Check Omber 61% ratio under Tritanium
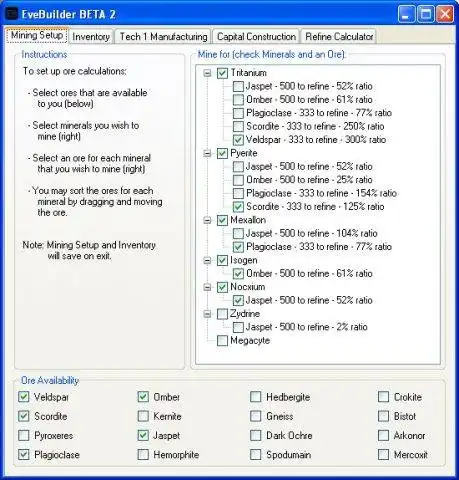 [x=238, y=100]
